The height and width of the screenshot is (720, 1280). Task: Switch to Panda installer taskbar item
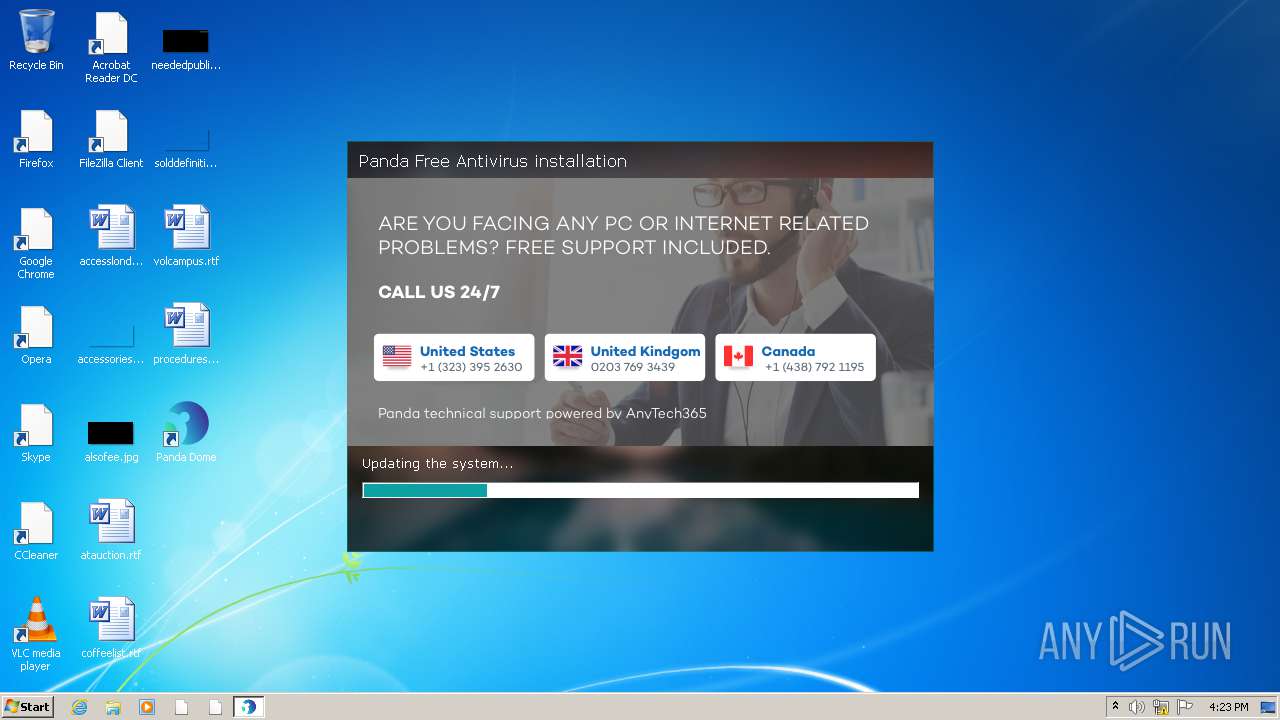click(x=248, y=707)
